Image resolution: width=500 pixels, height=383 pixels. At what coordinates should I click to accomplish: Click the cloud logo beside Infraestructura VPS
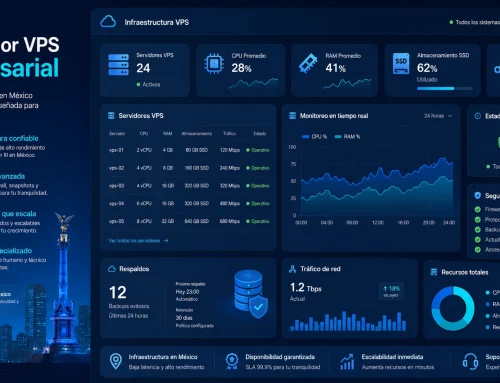[108, 22]
